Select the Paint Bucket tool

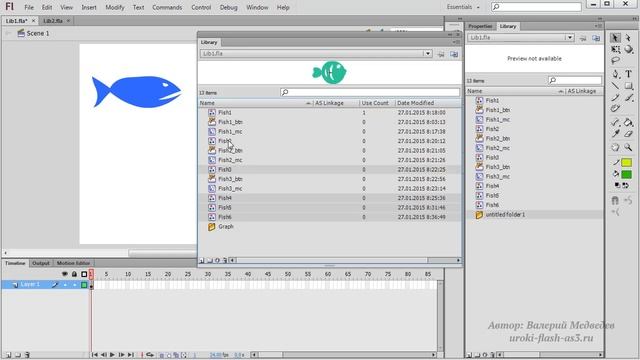(x=629, y=122)
